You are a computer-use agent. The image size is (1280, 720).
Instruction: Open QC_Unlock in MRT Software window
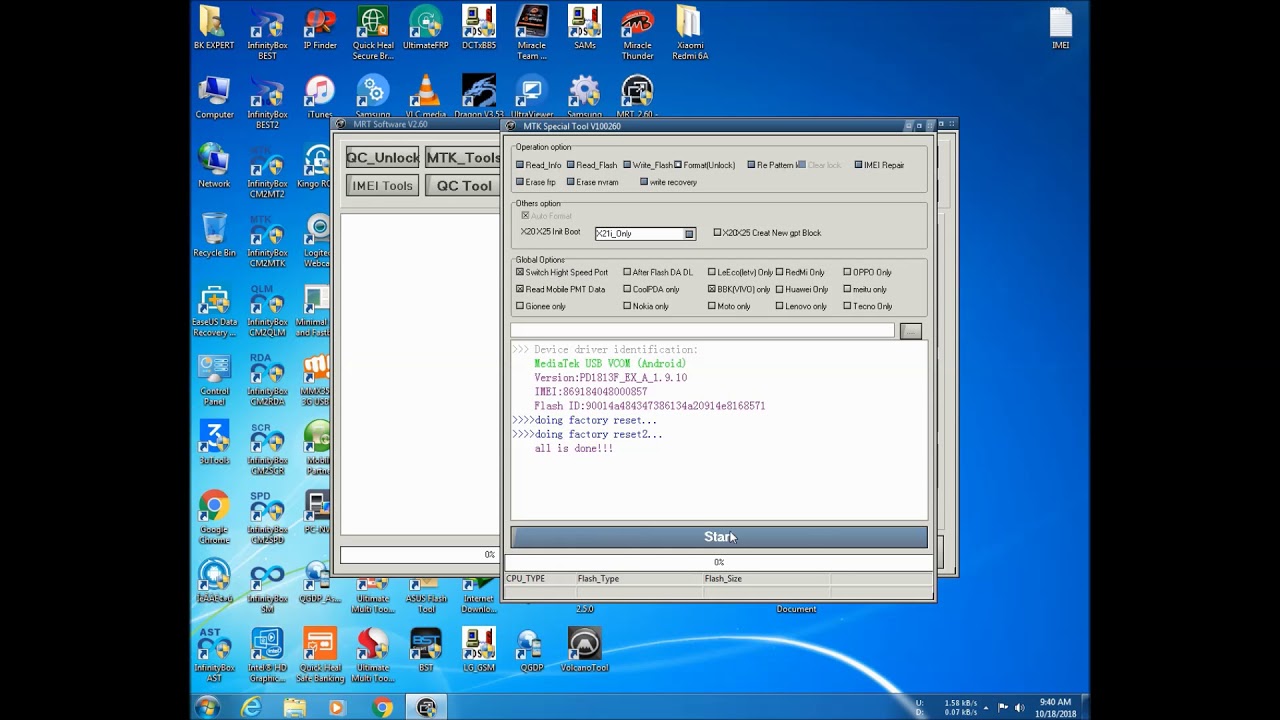pos(382,157)
